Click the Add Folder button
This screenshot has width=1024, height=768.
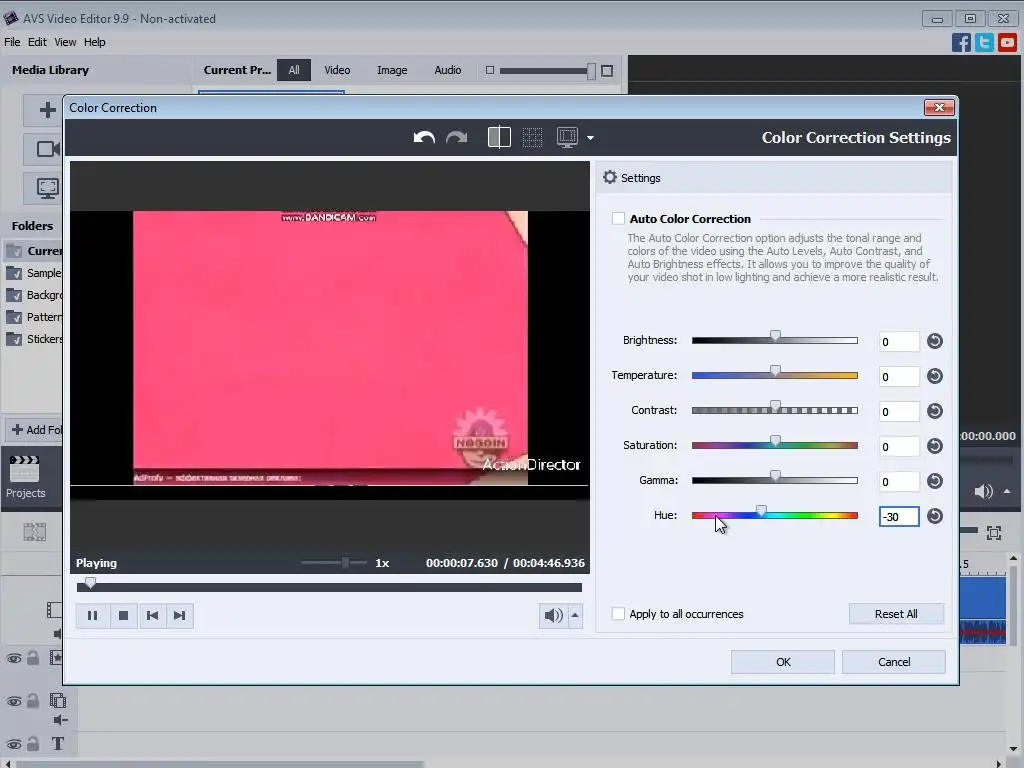point(35,430)
